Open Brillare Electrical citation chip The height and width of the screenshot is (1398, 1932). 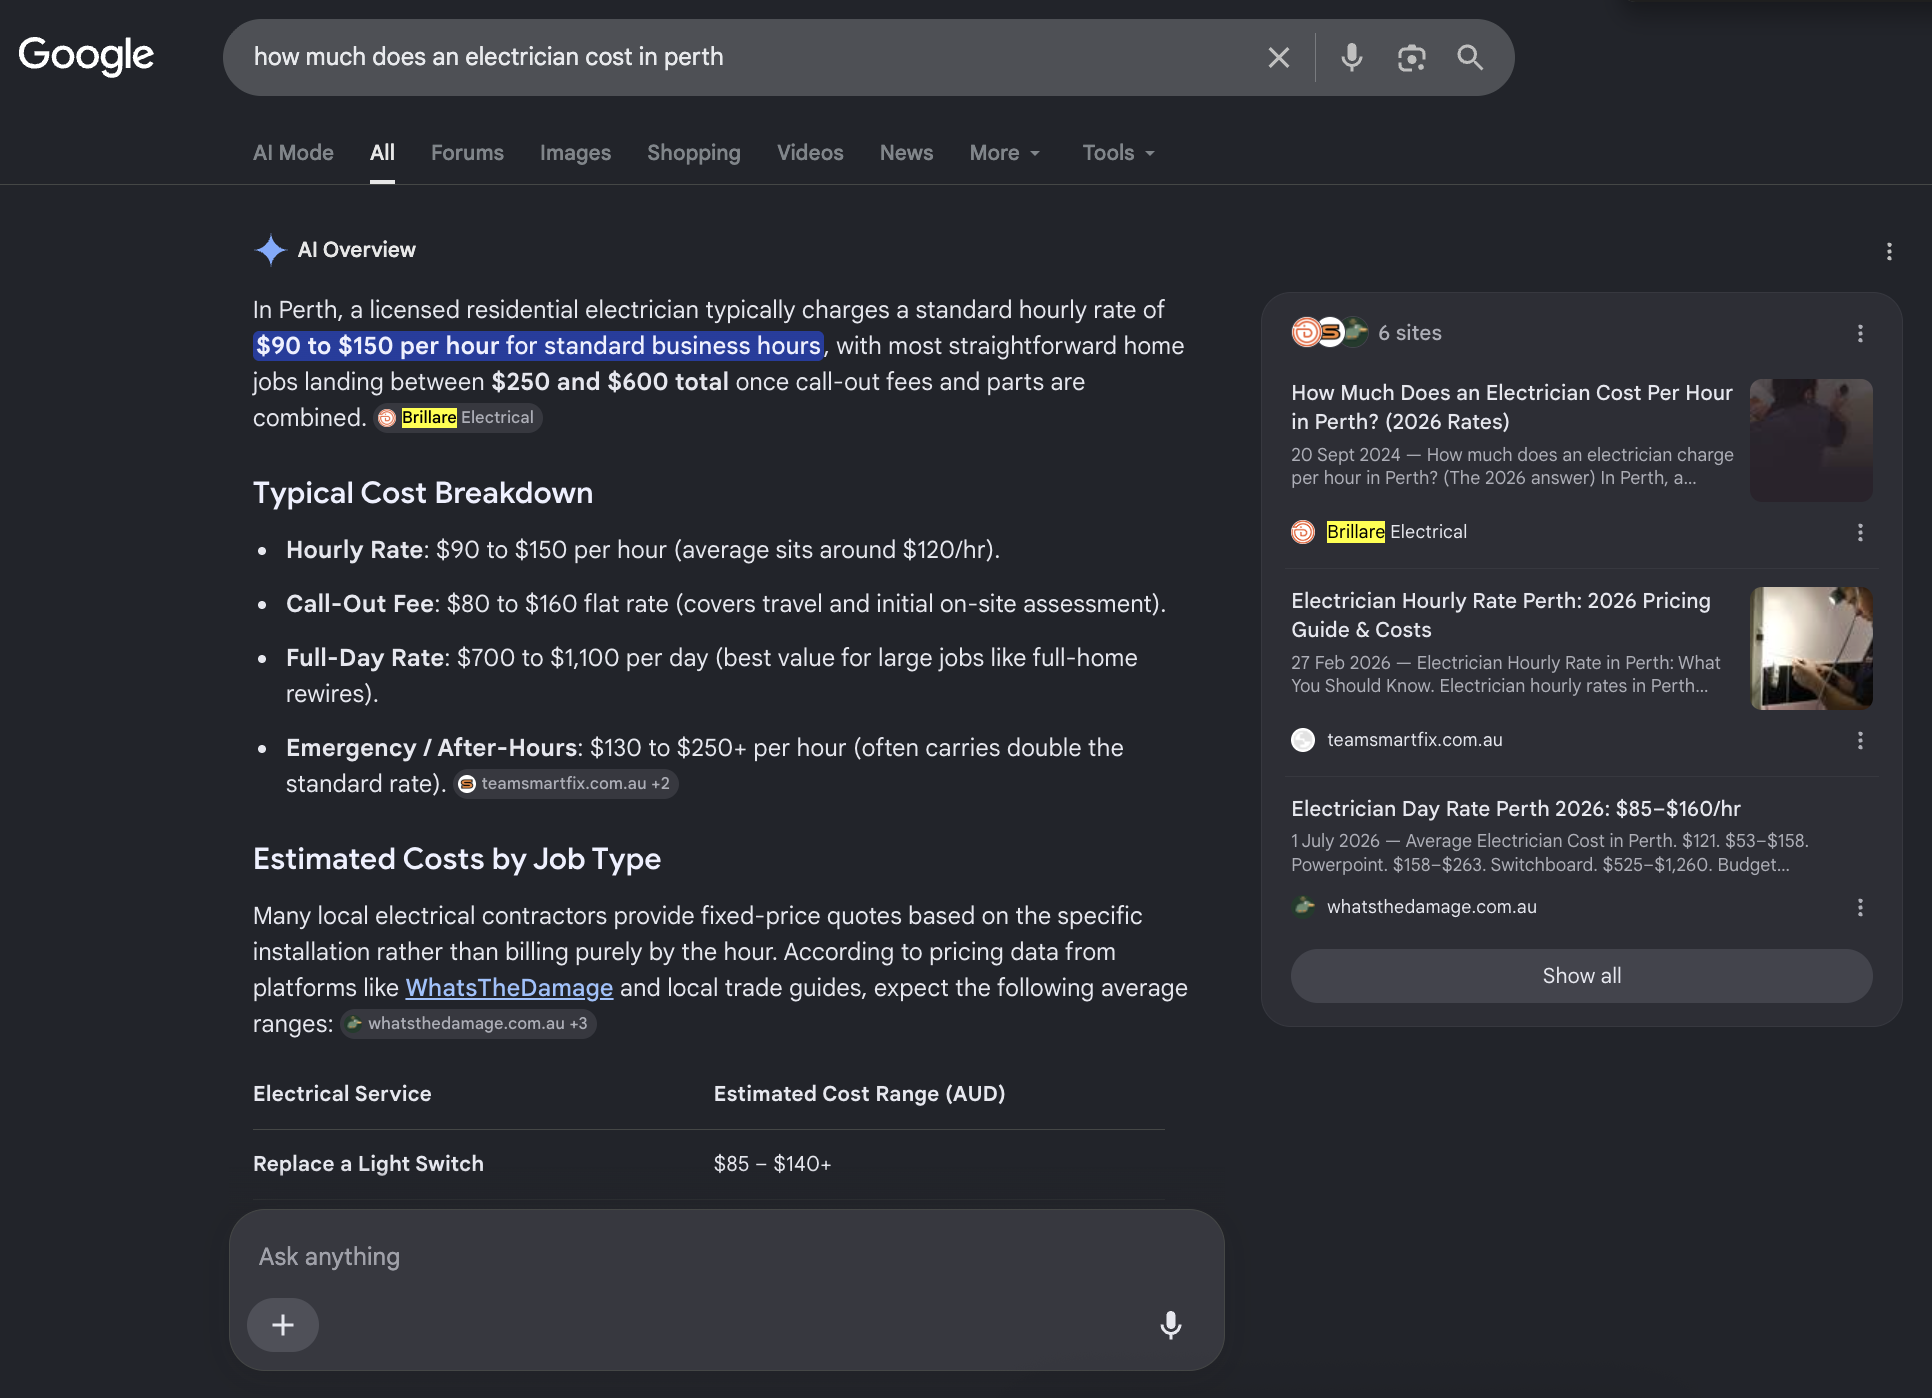click(x=458, y=418)
